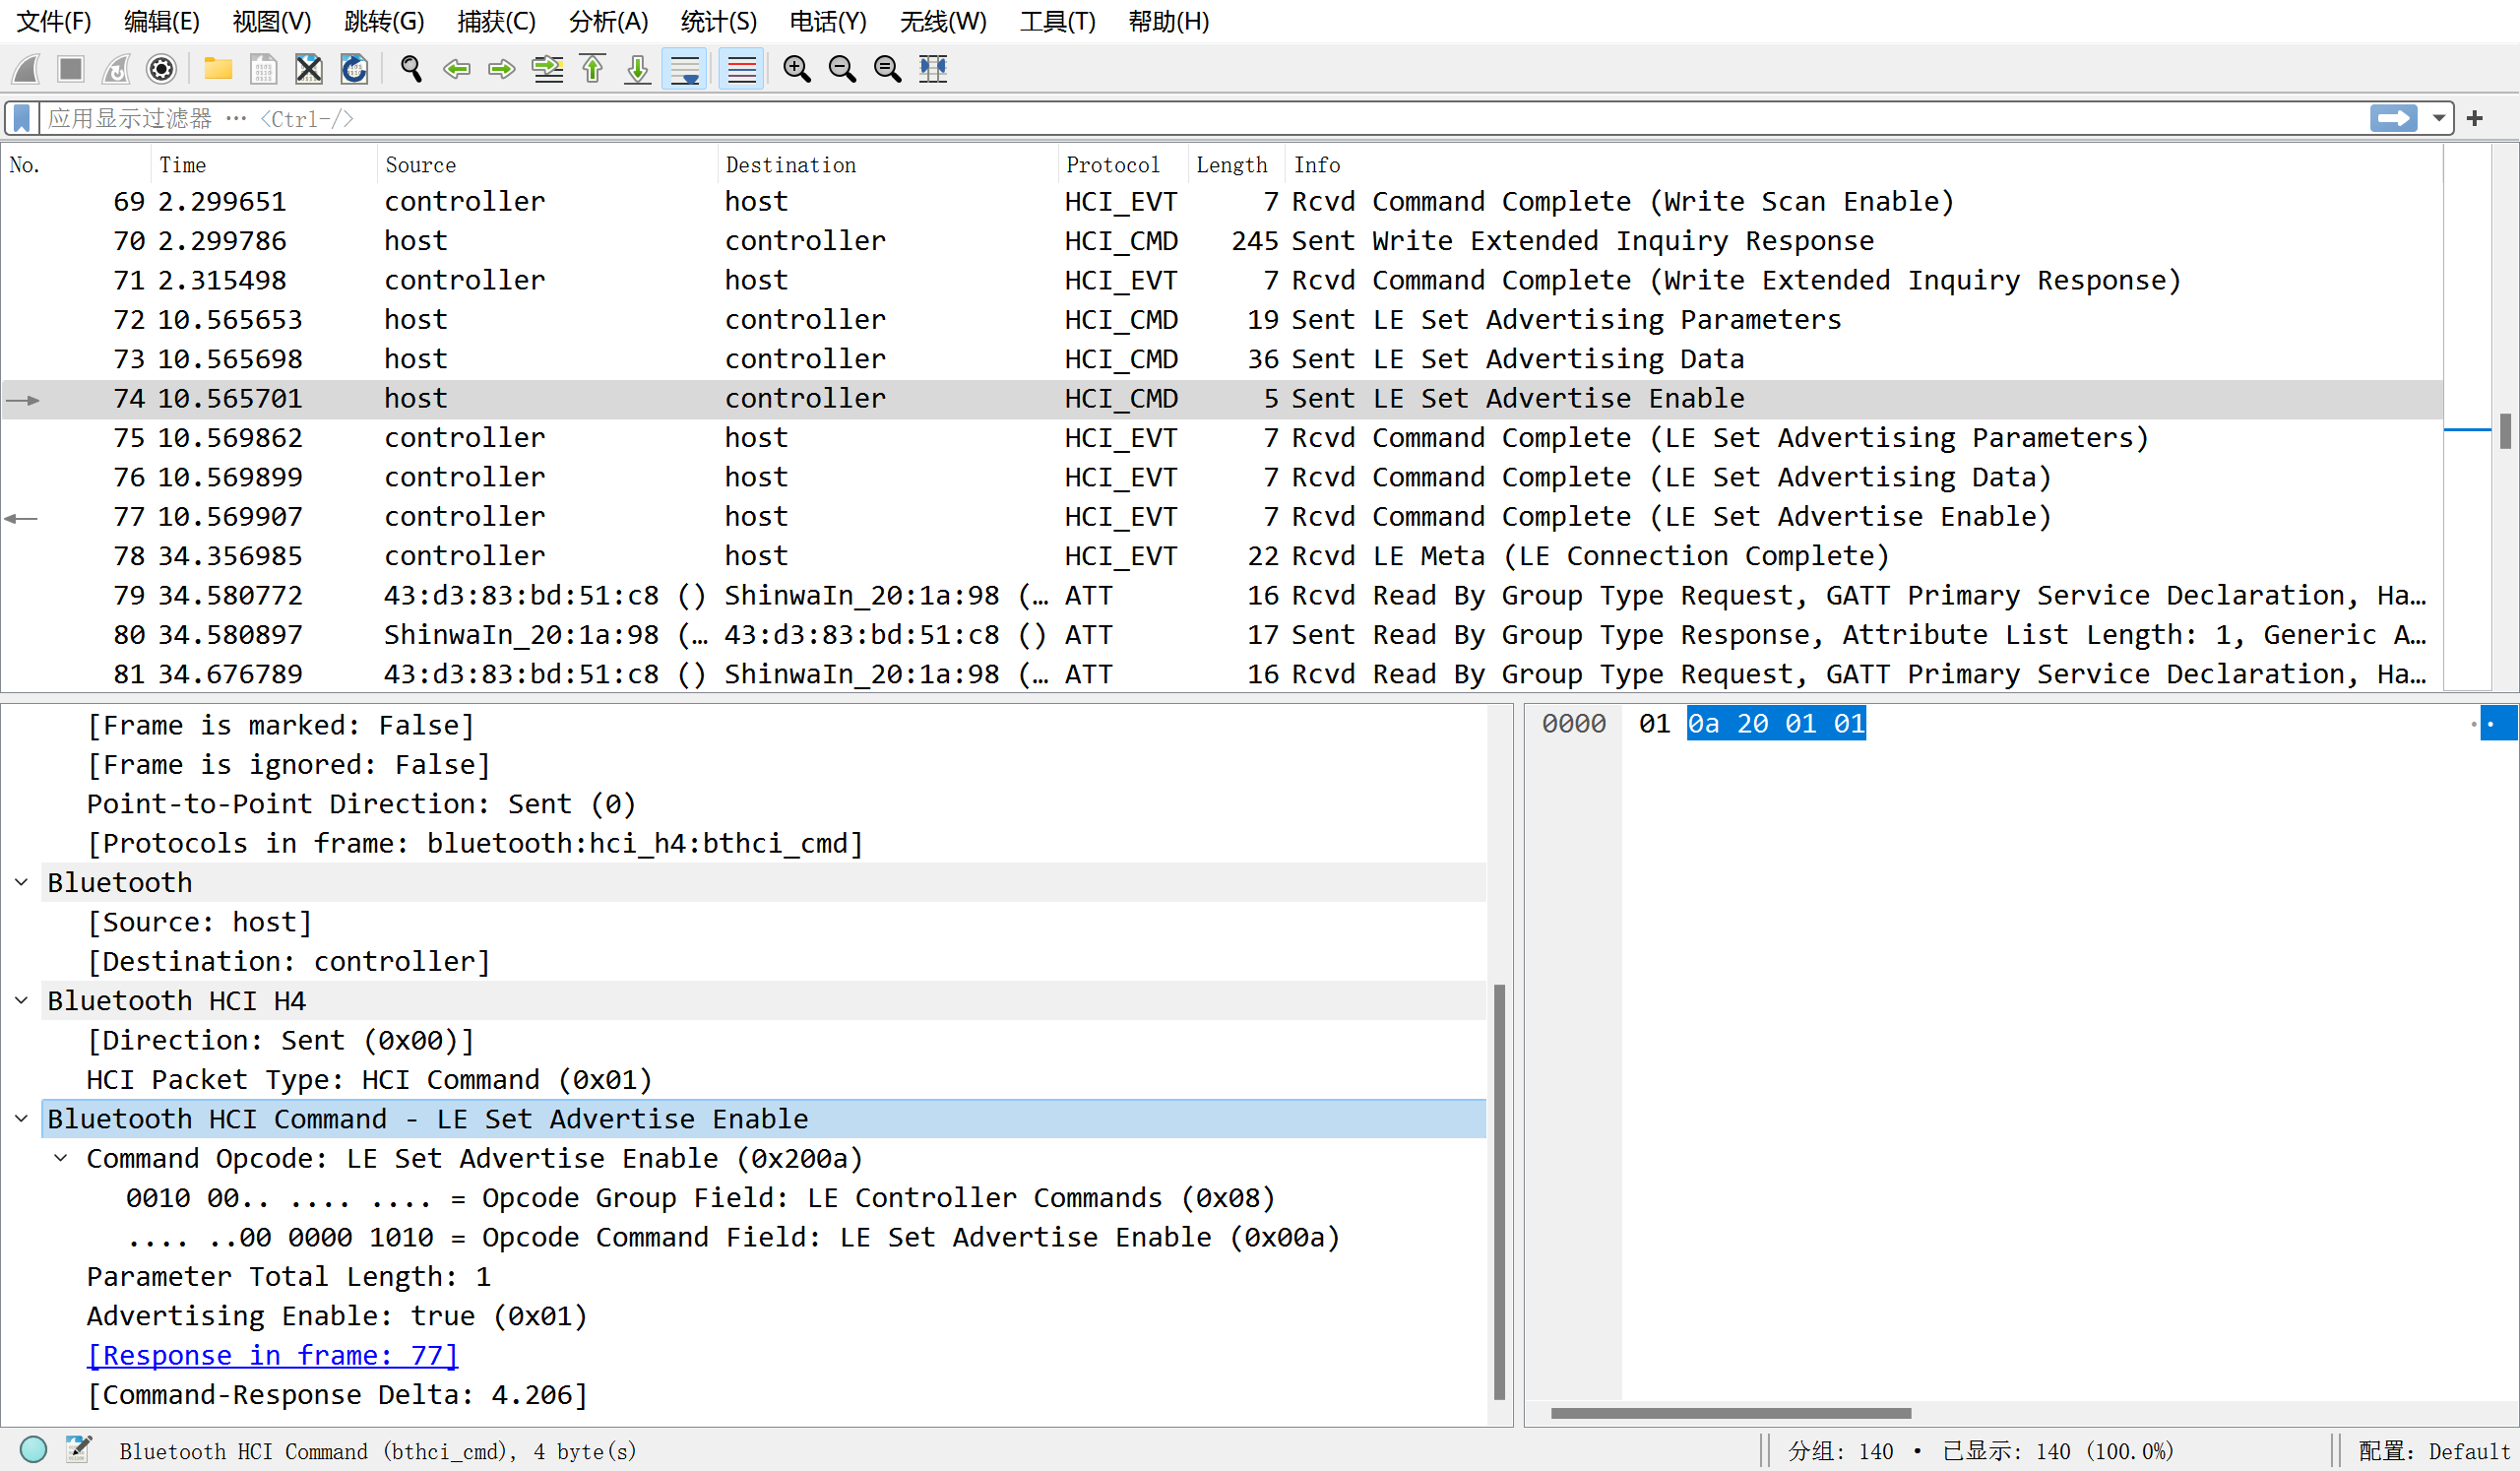Open a capture file folder icon
The width and height of the screenshot is (2520, 1471).
pos(218,69)
